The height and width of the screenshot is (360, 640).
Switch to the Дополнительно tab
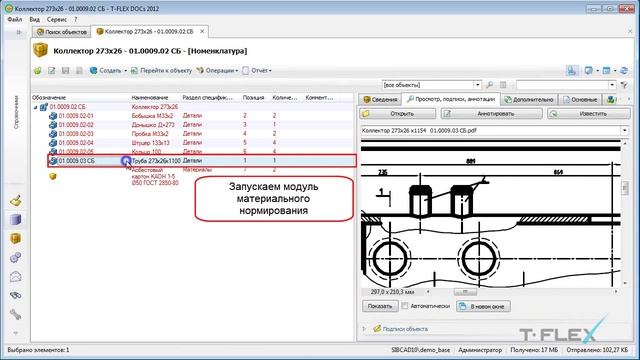coord(529,99)
